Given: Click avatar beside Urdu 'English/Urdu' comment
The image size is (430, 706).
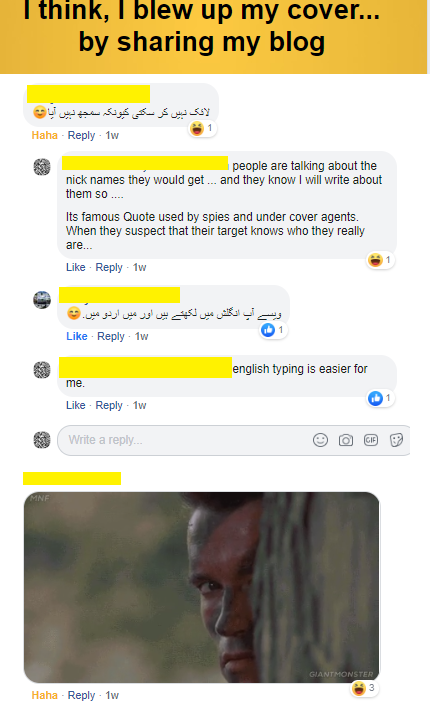Looking at the screenshot, I should pos(42,300).
